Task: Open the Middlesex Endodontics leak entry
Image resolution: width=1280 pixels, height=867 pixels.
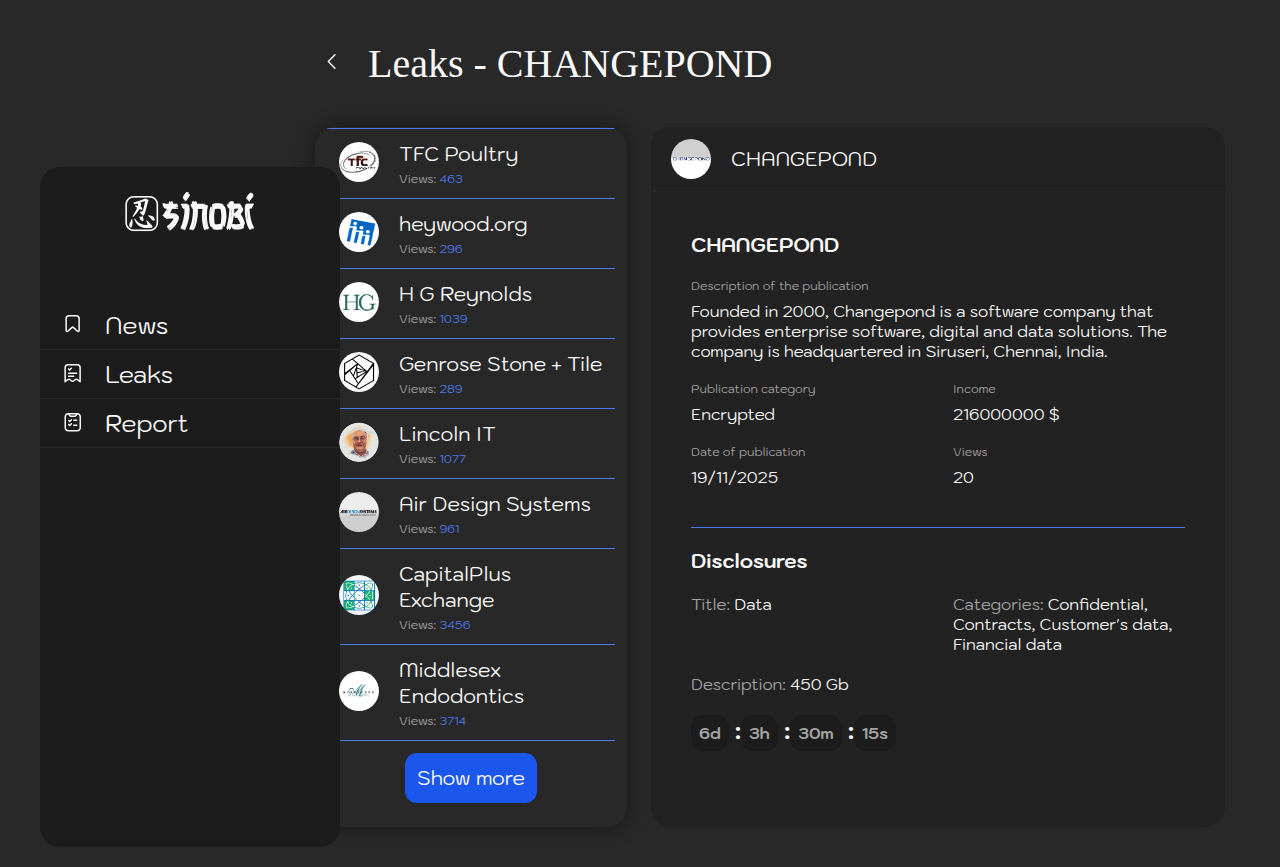Action: 461,683
